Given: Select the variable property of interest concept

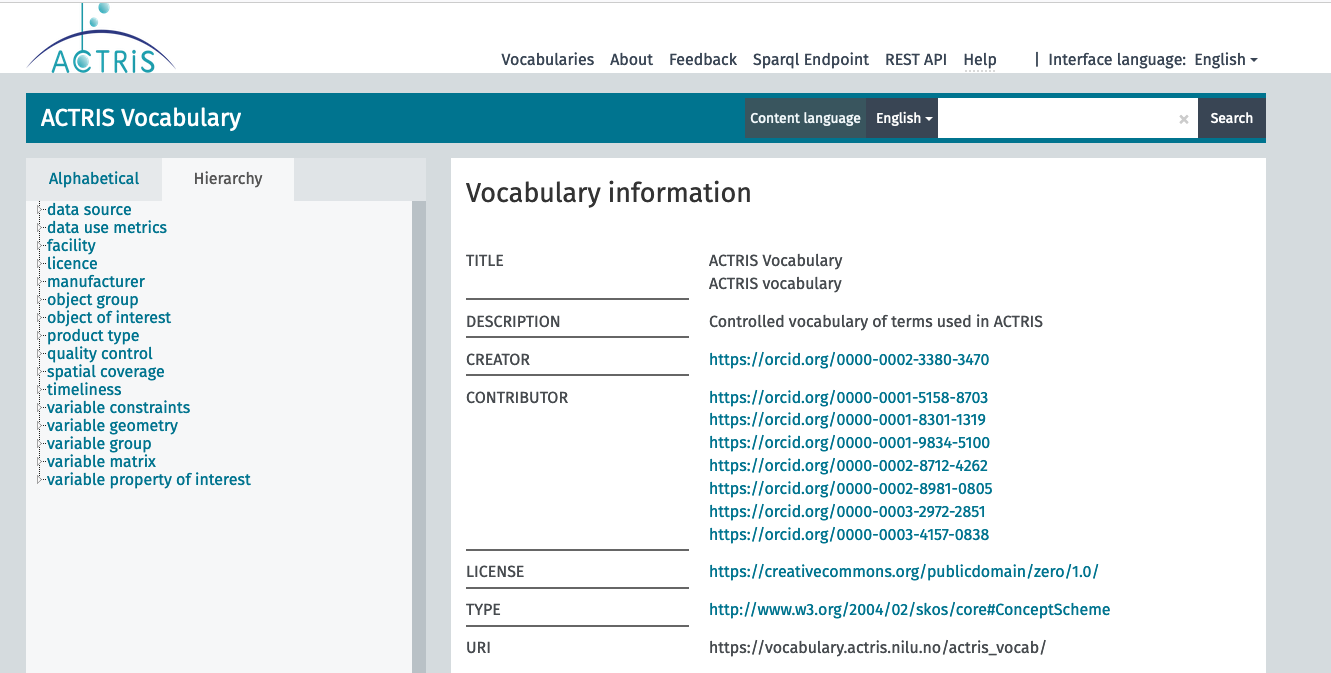Looking at the screenshot, I should tap(149, 480).
